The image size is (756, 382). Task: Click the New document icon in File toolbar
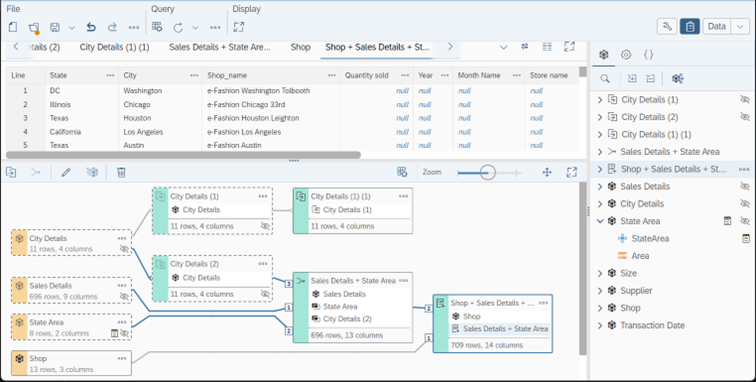click(x=13, y=27)
